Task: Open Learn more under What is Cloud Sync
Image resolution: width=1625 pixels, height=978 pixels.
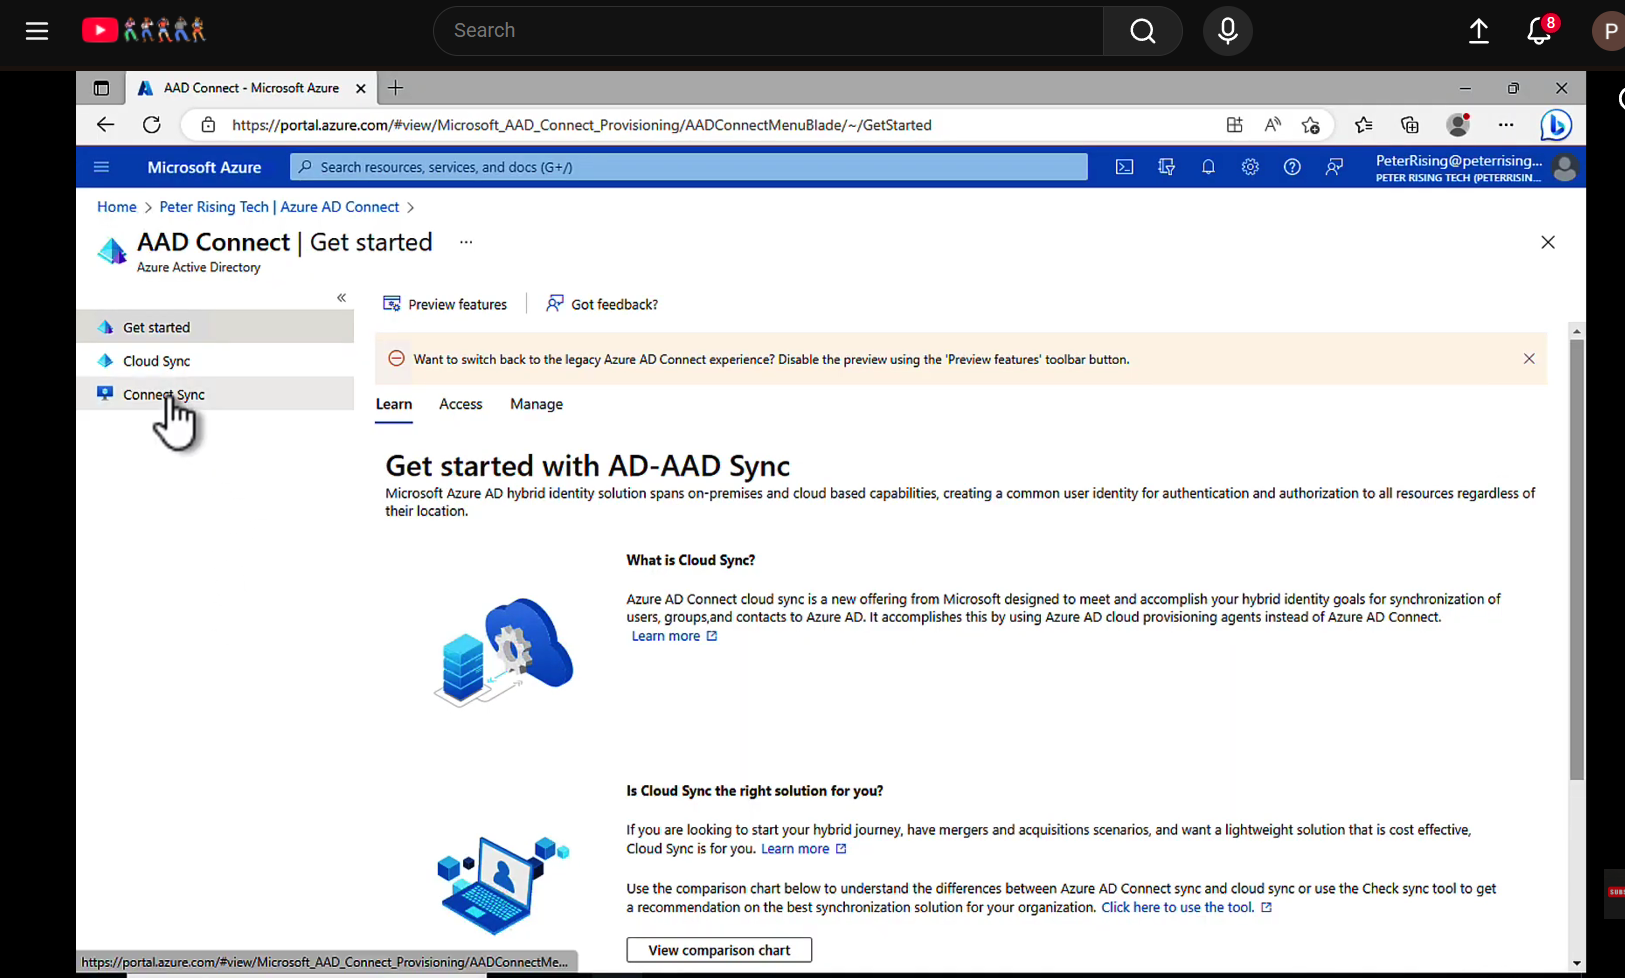Action: pos(674,636)
